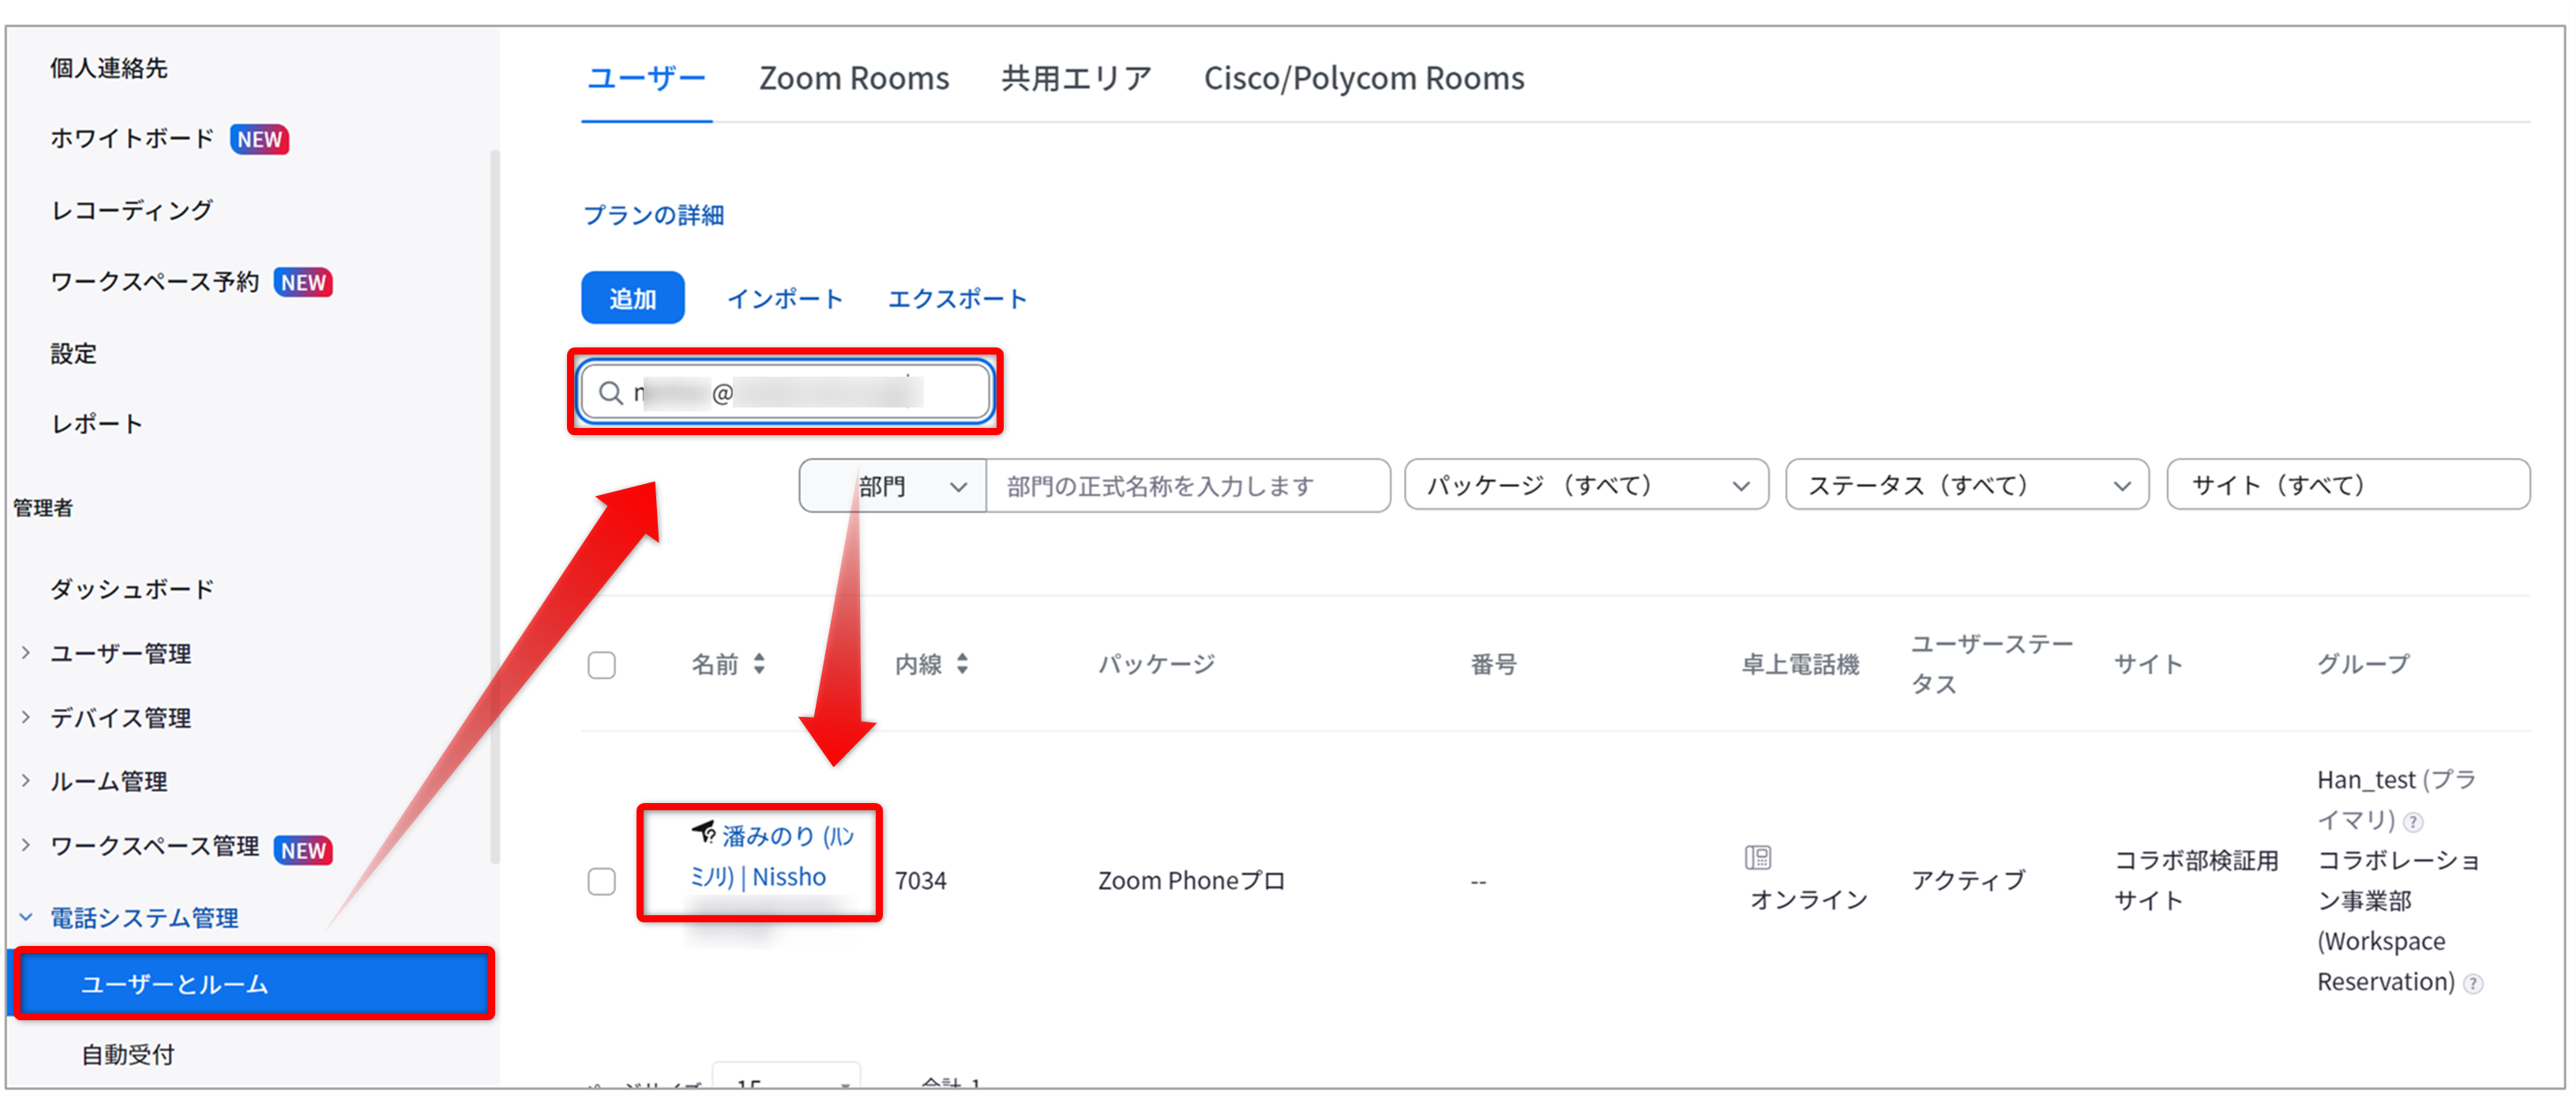Open プランの詳細 link
2576x1096 pixels.
click(x=654, y=215)
